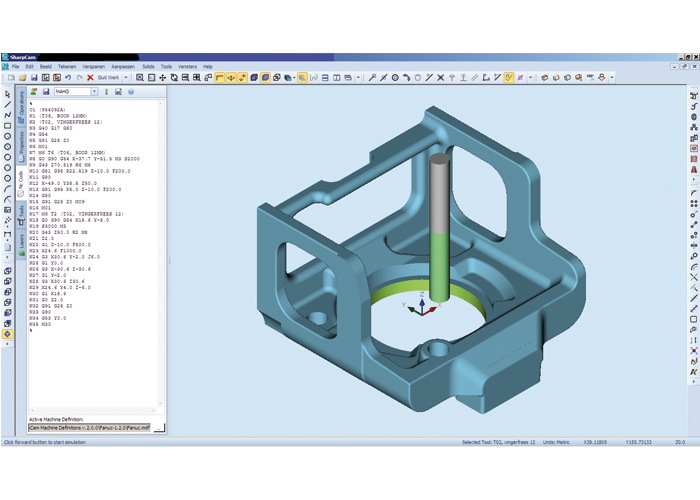Viewport: 700px width, 500px height.
Task: Click the save icon in NC Code panel
Action: 46,92
